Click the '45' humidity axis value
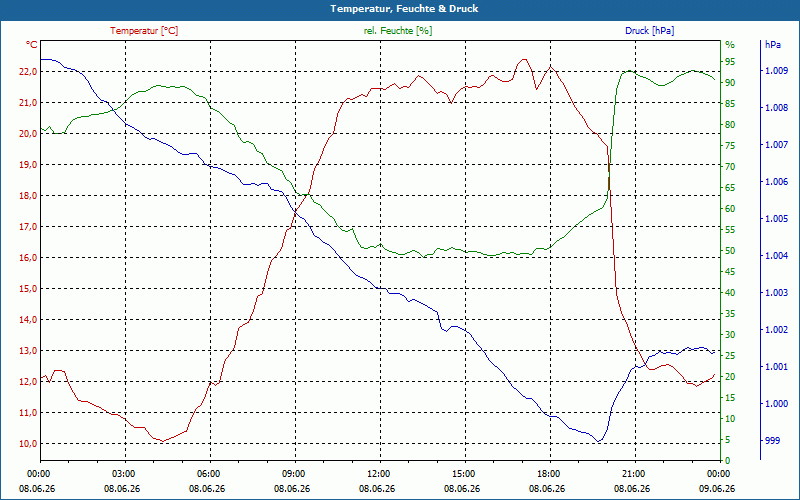 (x=730, y=272)
